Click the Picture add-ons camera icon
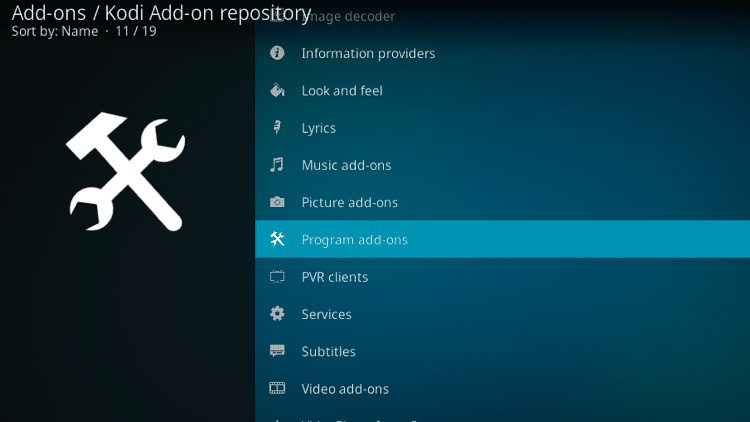 278,203
